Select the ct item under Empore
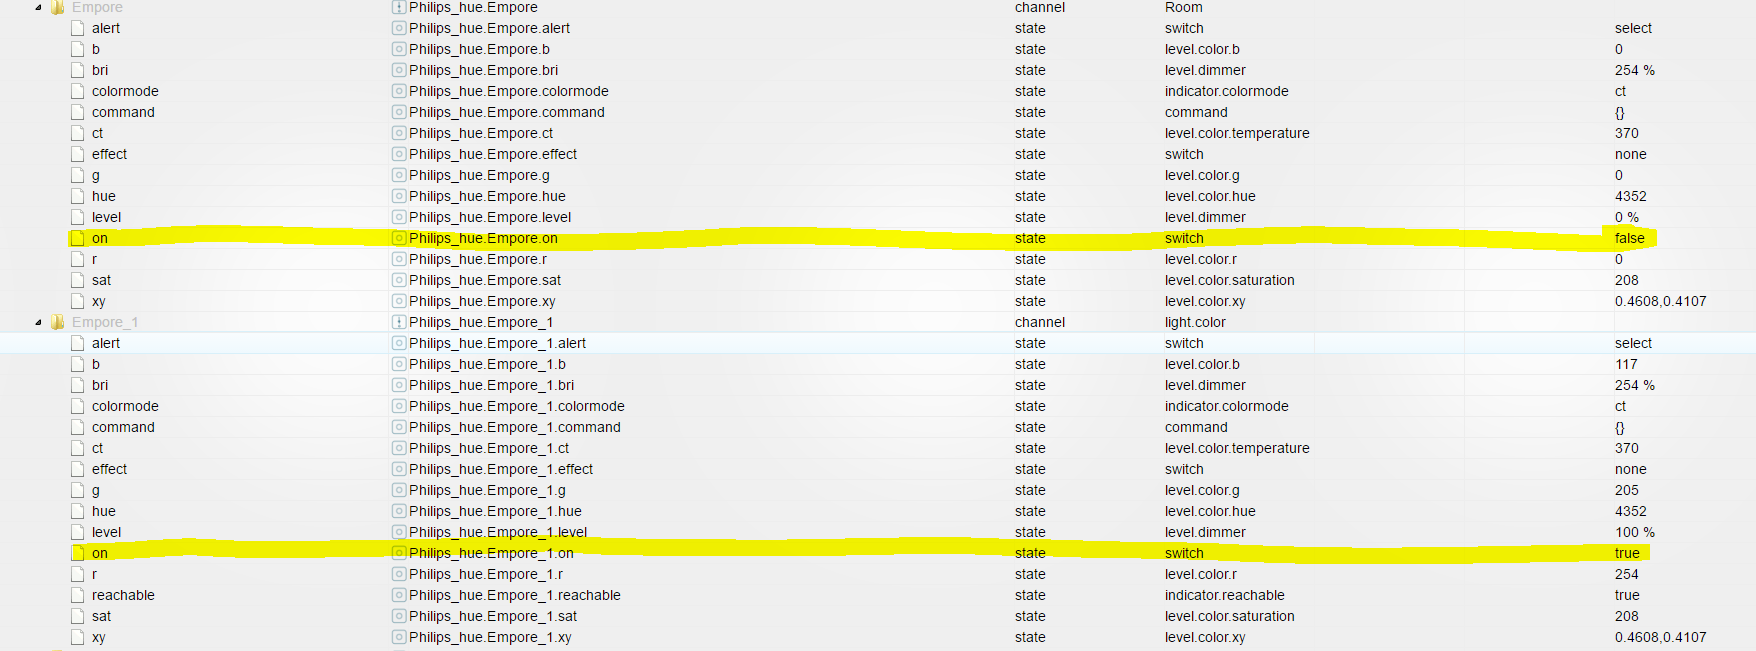This screenshot has height=651, width=1756. tap(97, 133)
